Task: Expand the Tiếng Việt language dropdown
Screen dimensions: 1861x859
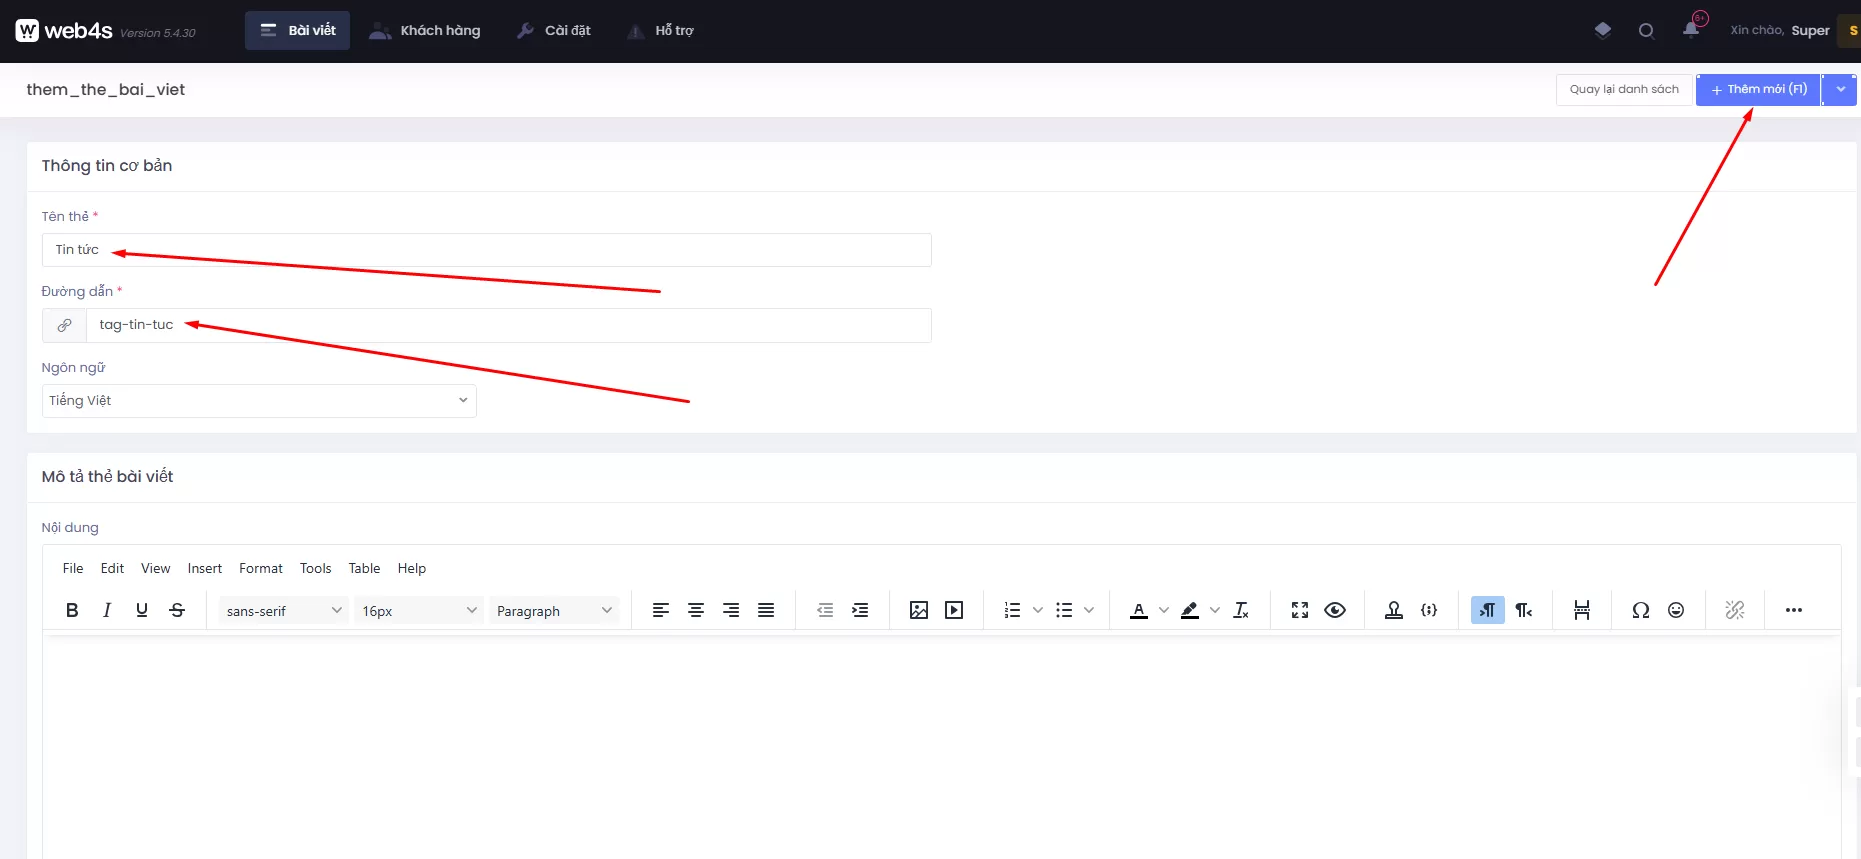Action: pyautogui.click(x=259, y=401)
